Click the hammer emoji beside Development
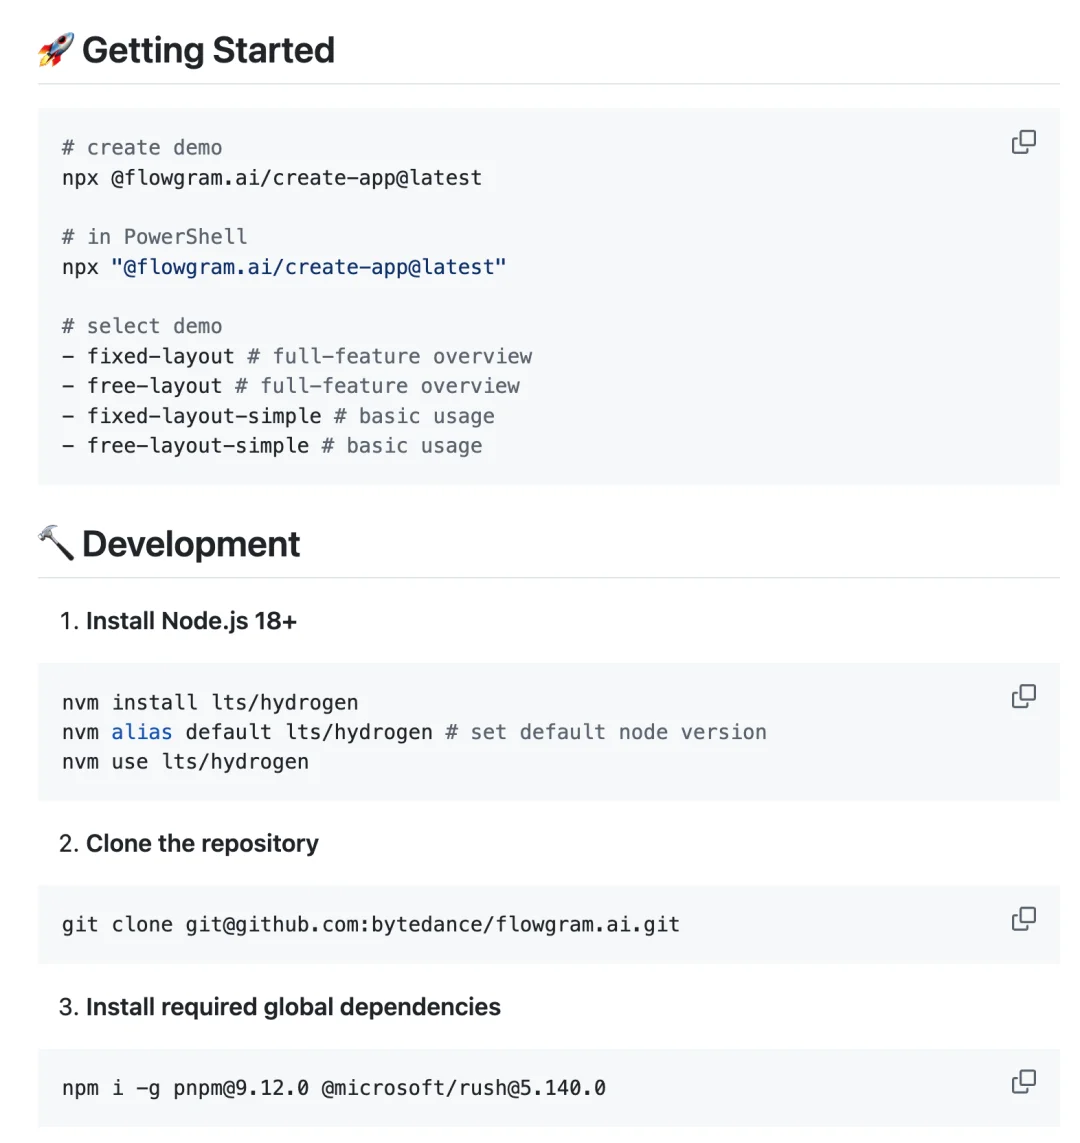 point(56,543)
